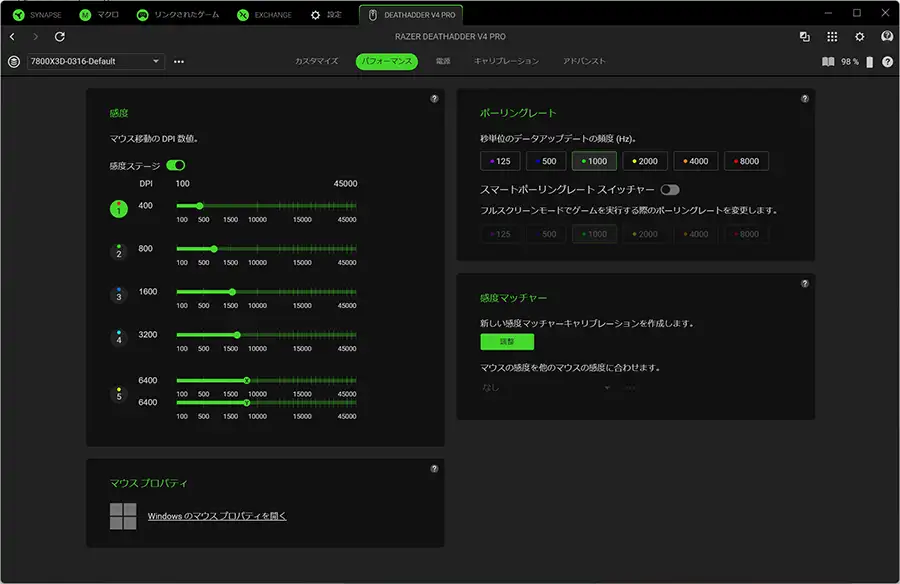Select sensitivity stage 4
Image resolution: width=900 pixels, height=584 pixels.
pyautogui.click(x=119, y=338)
